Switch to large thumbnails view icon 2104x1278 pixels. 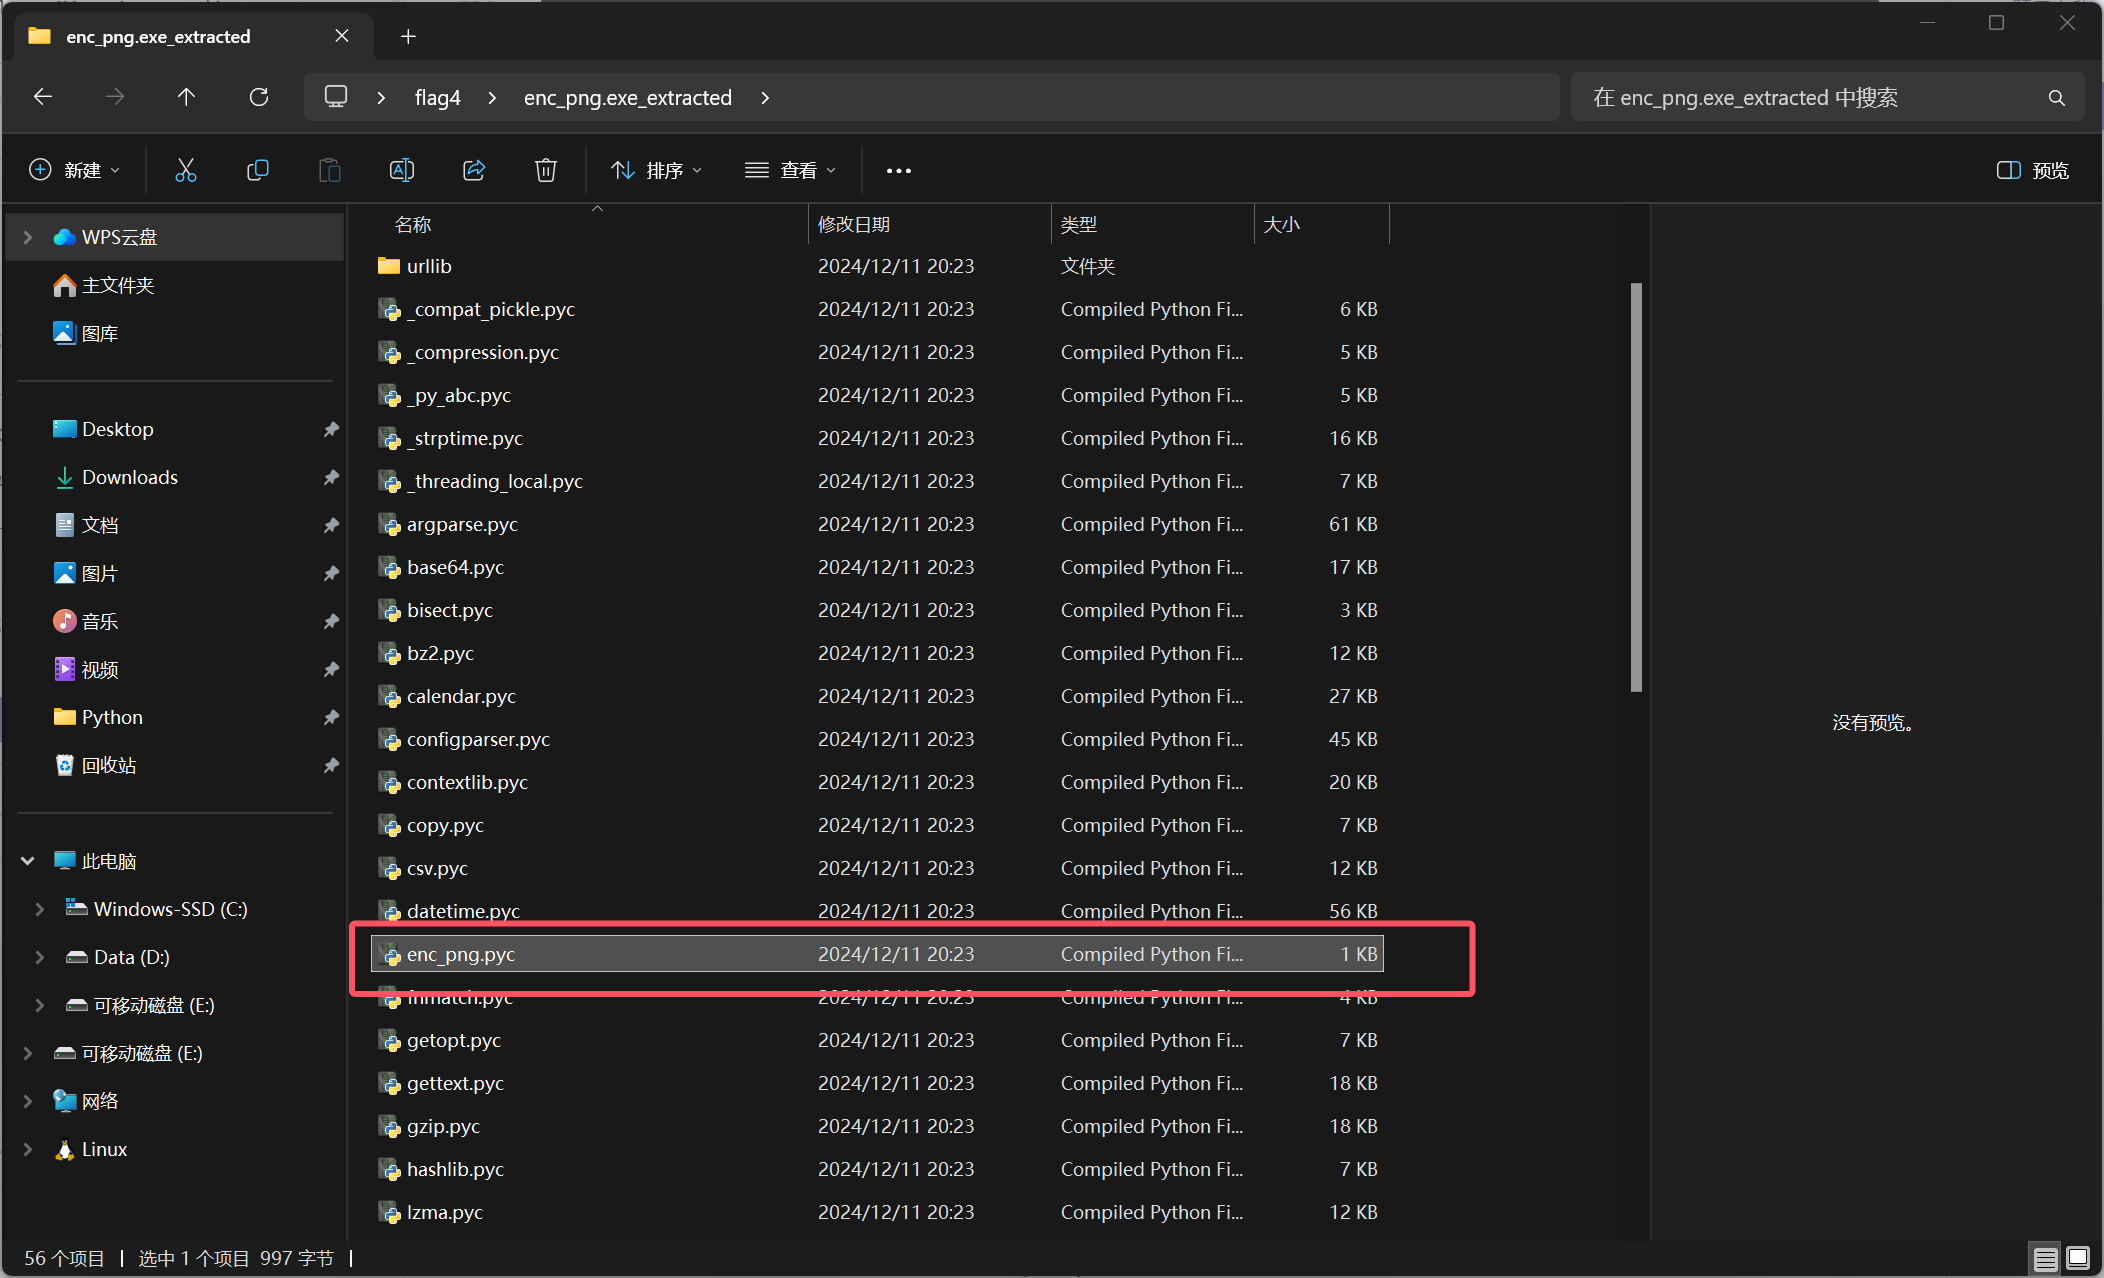point(2078,1258)
